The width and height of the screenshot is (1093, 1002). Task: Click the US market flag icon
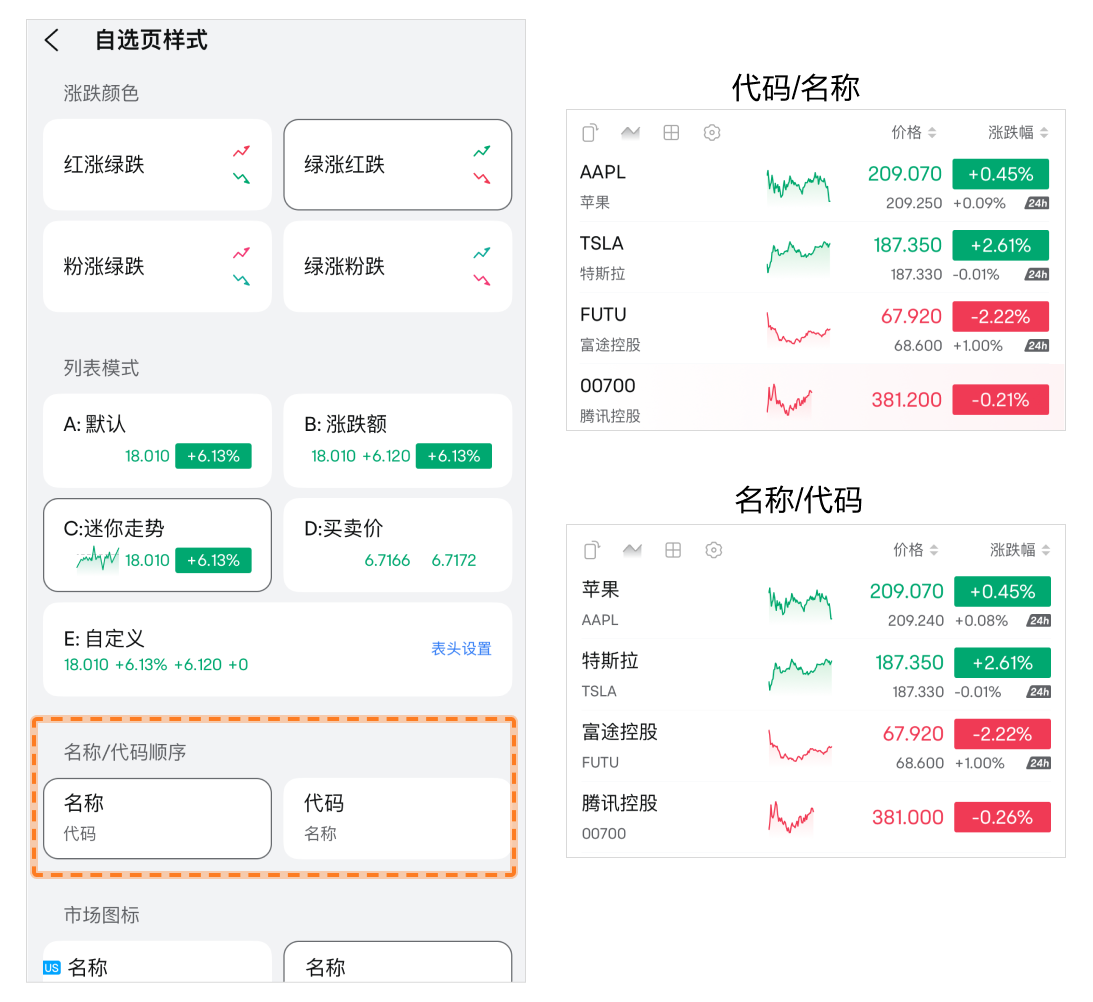[52, 967]
